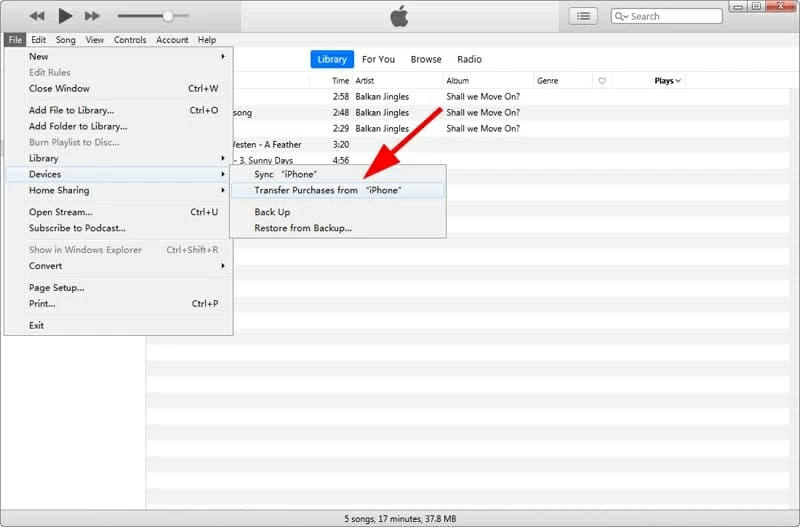The width and height of the screenshot is (800, 527).
Task: Type in the Search field
Action: click(x=672, y=16)
